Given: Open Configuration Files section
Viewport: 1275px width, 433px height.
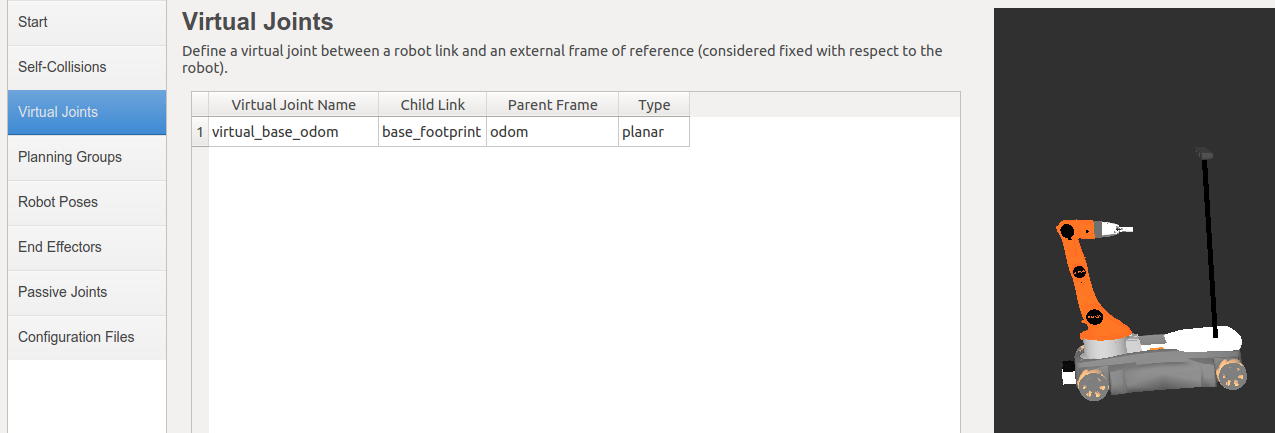Looking at the screenshot, I should tap(87, 337).
